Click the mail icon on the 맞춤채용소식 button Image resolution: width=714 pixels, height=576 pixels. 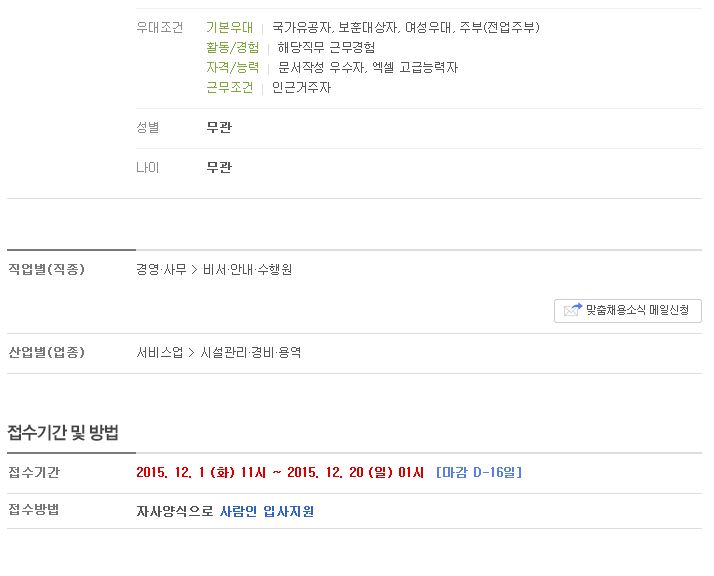pyautogui.click(x=573, y=310)
